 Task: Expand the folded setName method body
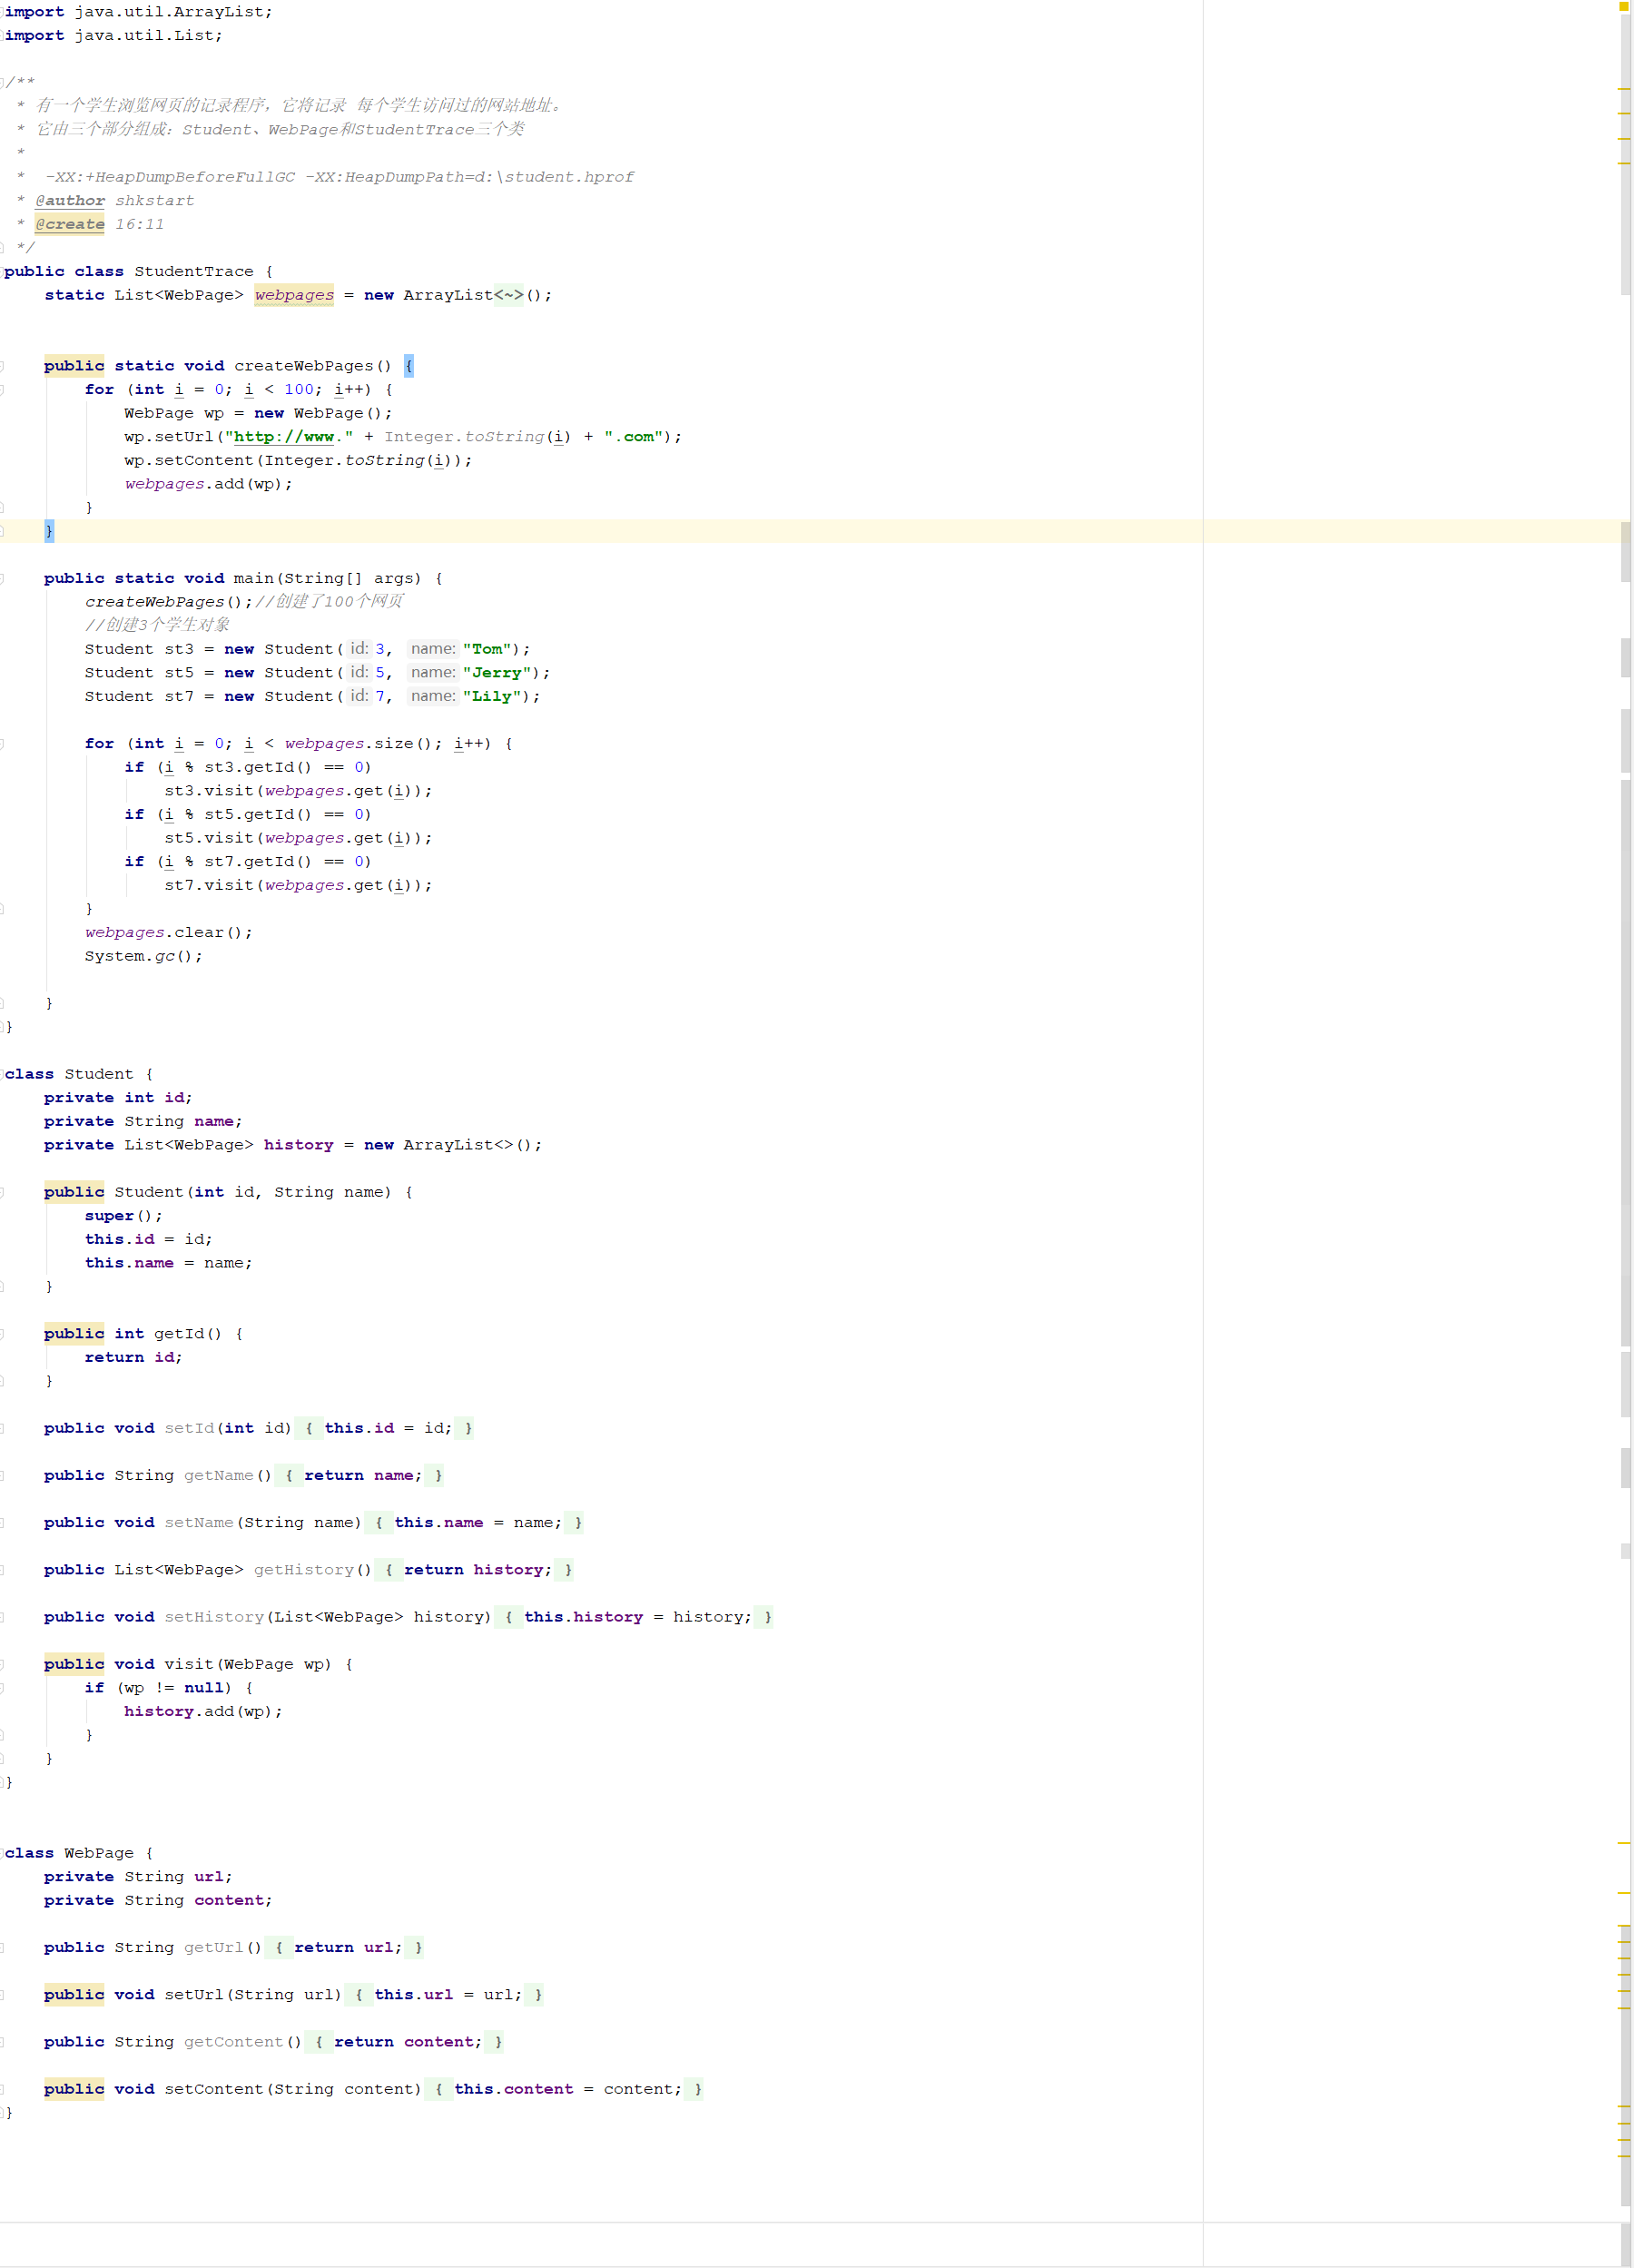(x=474, y=1522)
